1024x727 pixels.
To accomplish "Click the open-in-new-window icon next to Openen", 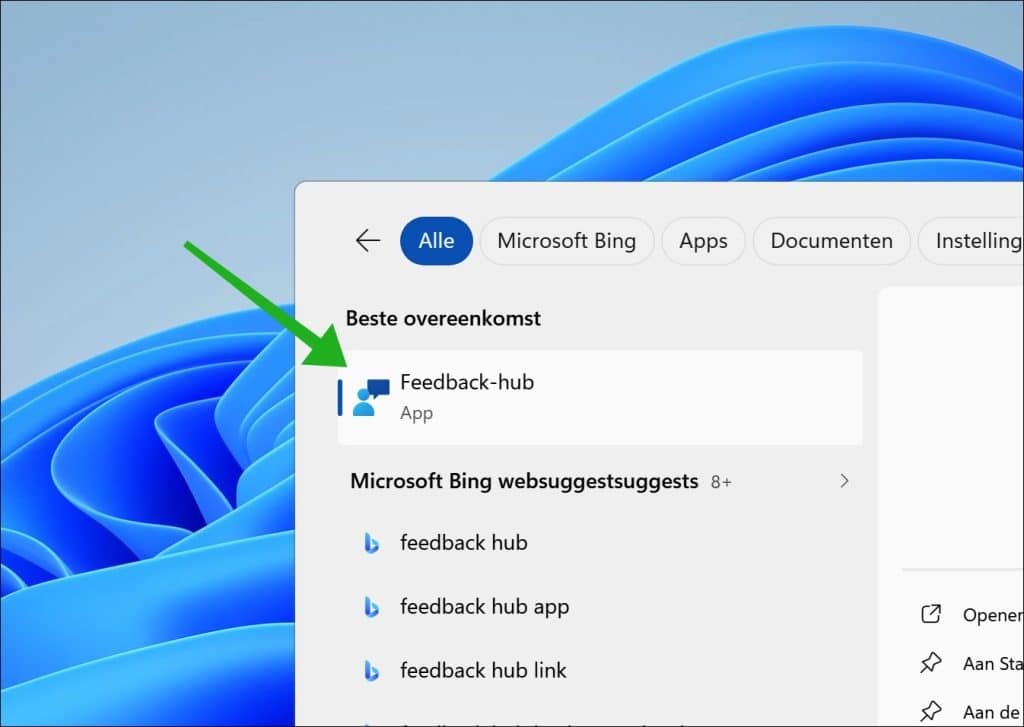I will click(x=931, y=615).
